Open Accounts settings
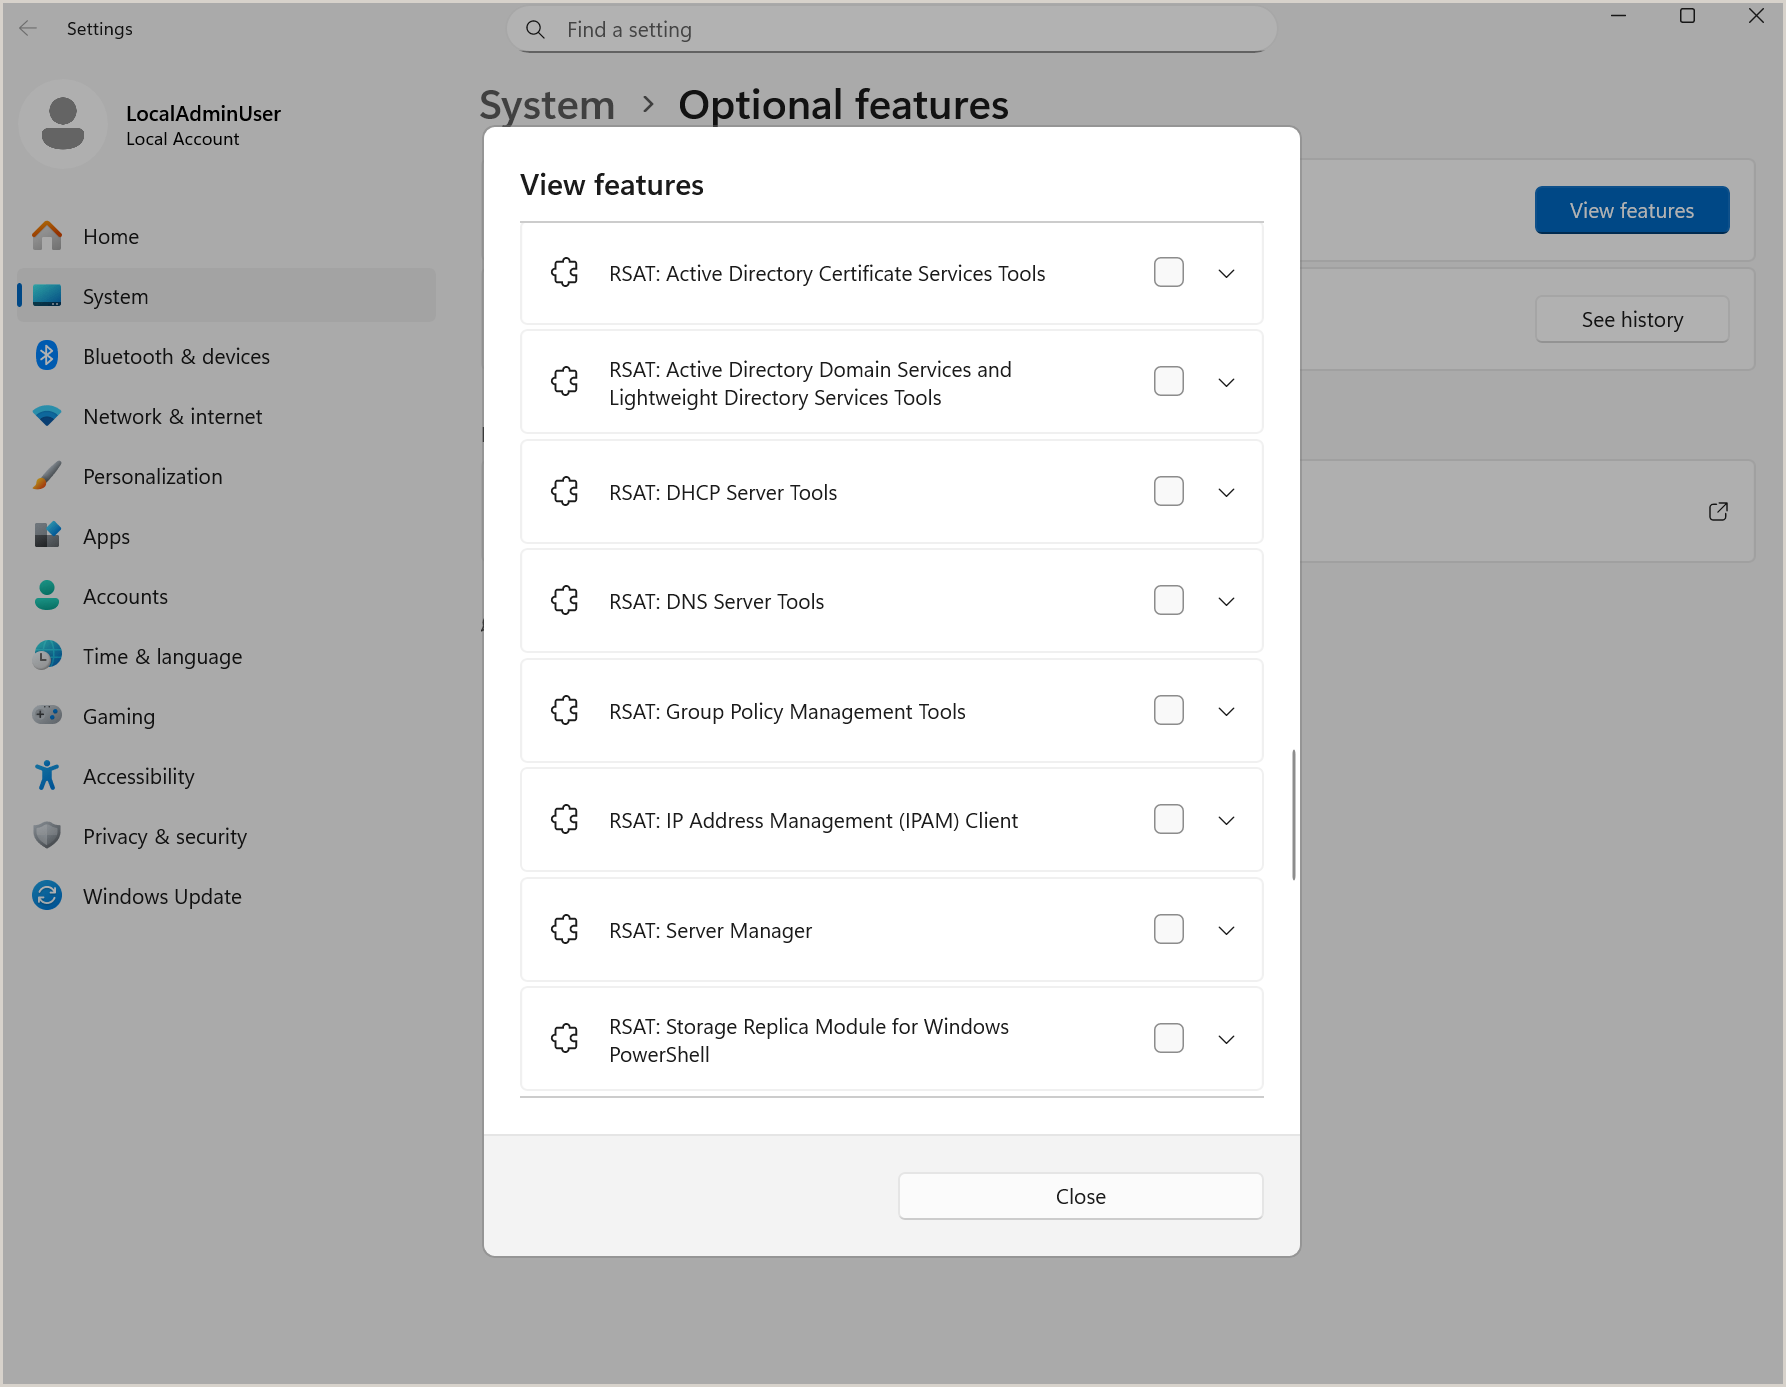This screenshot has height=1387, width=1786. [x=125, y=596]
